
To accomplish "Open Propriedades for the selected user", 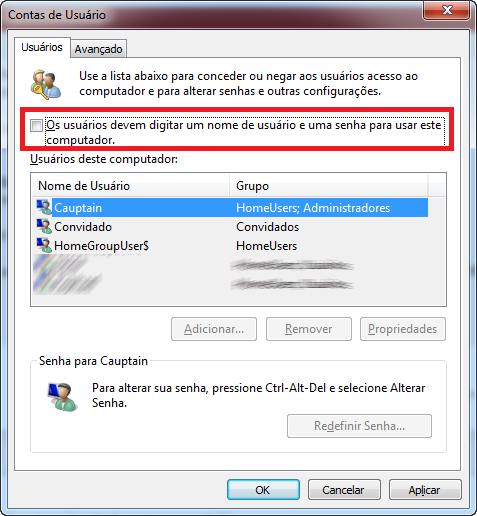I will 403,329.
